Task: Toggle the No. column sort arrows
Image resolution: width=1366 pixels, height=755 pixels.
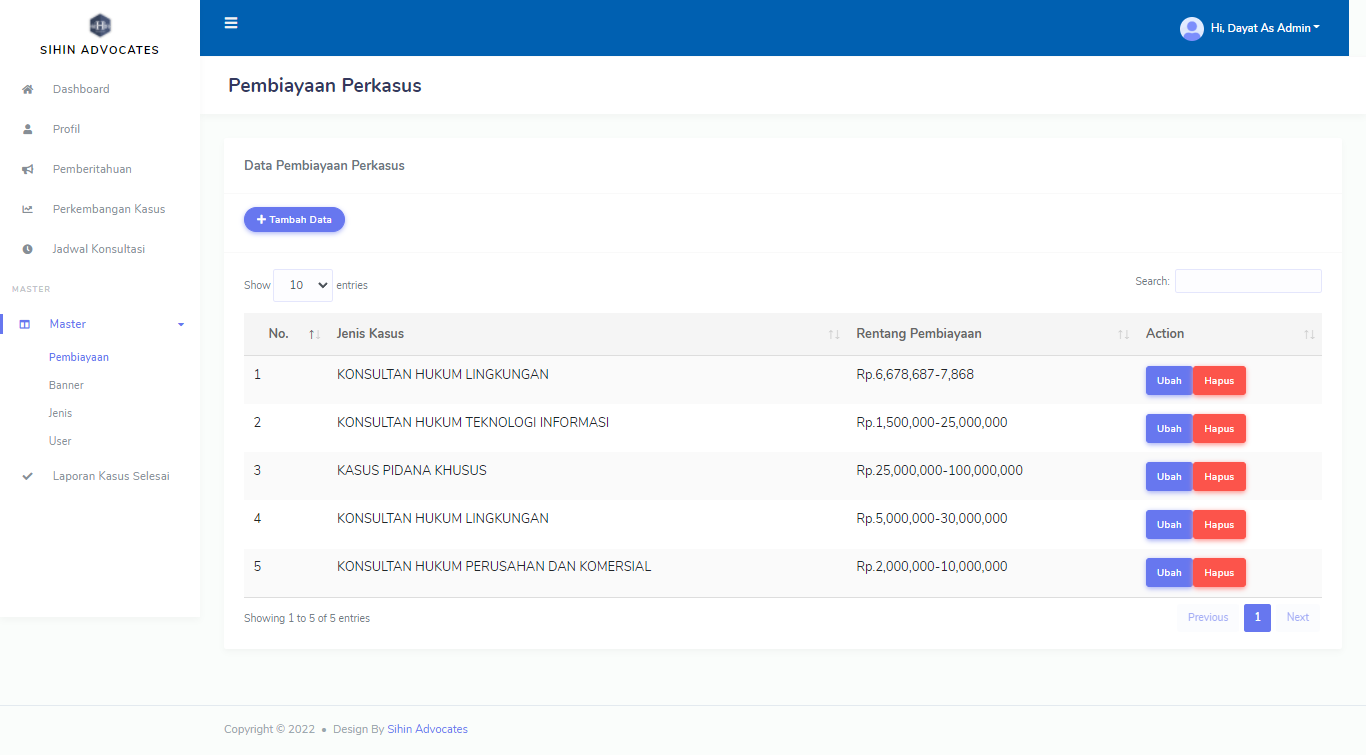Action: tap(313, 333)
